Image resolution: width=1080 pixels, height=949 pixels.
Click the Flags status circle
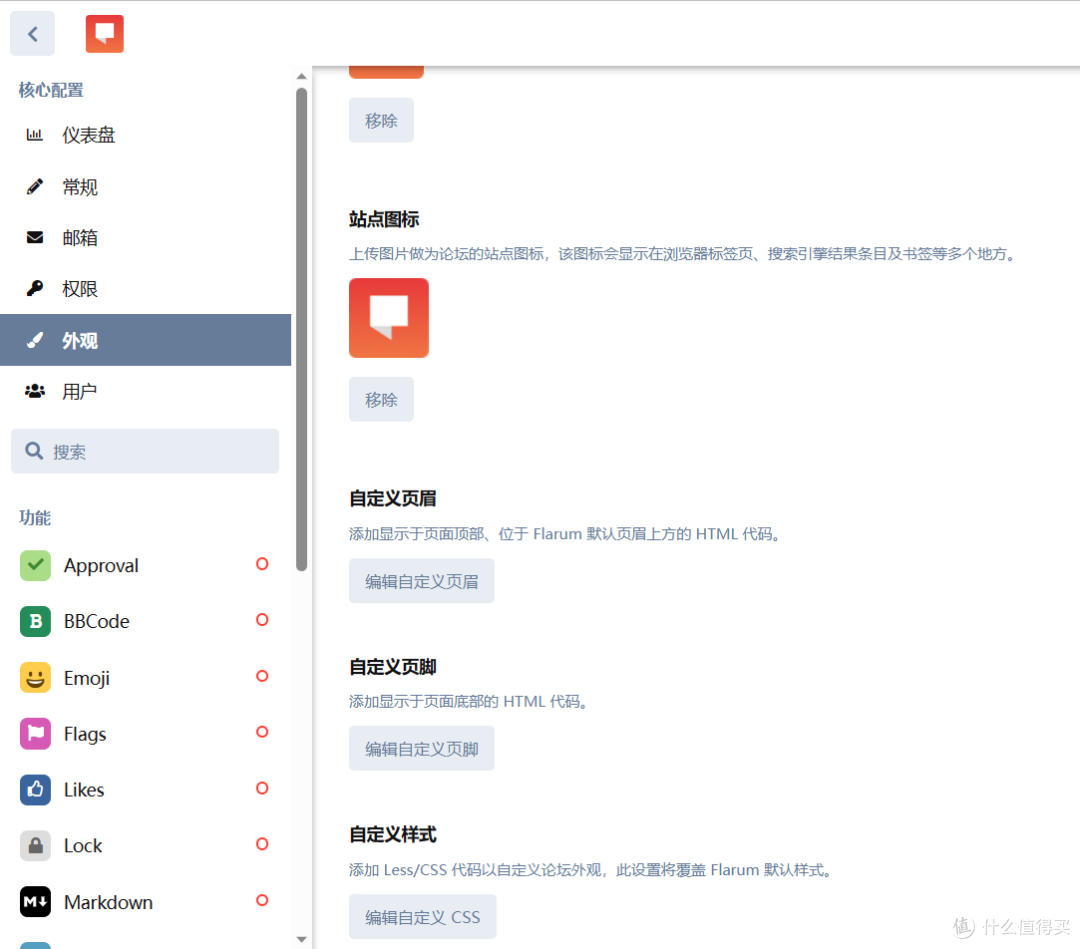[x=262, y=732]
